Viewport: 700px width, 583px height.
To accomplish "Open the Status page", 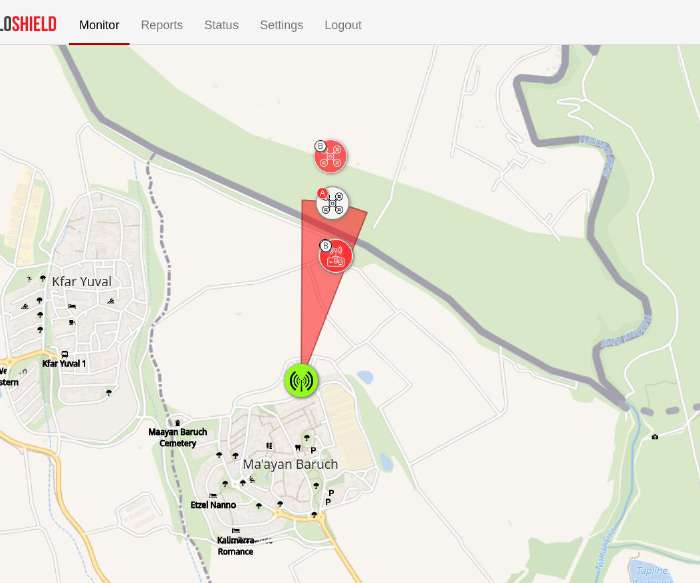I will coord(221,25).
